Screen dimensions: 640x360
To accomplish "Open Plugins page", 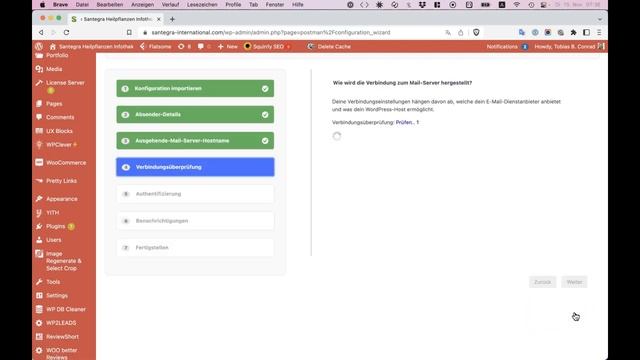I will click(56, 226).
